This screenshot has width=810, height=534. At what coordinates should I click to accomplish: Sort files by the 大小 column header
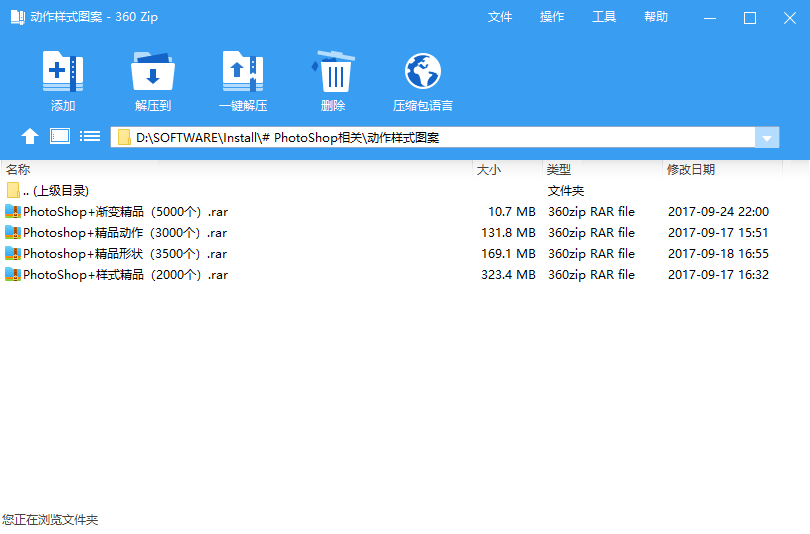489,170
